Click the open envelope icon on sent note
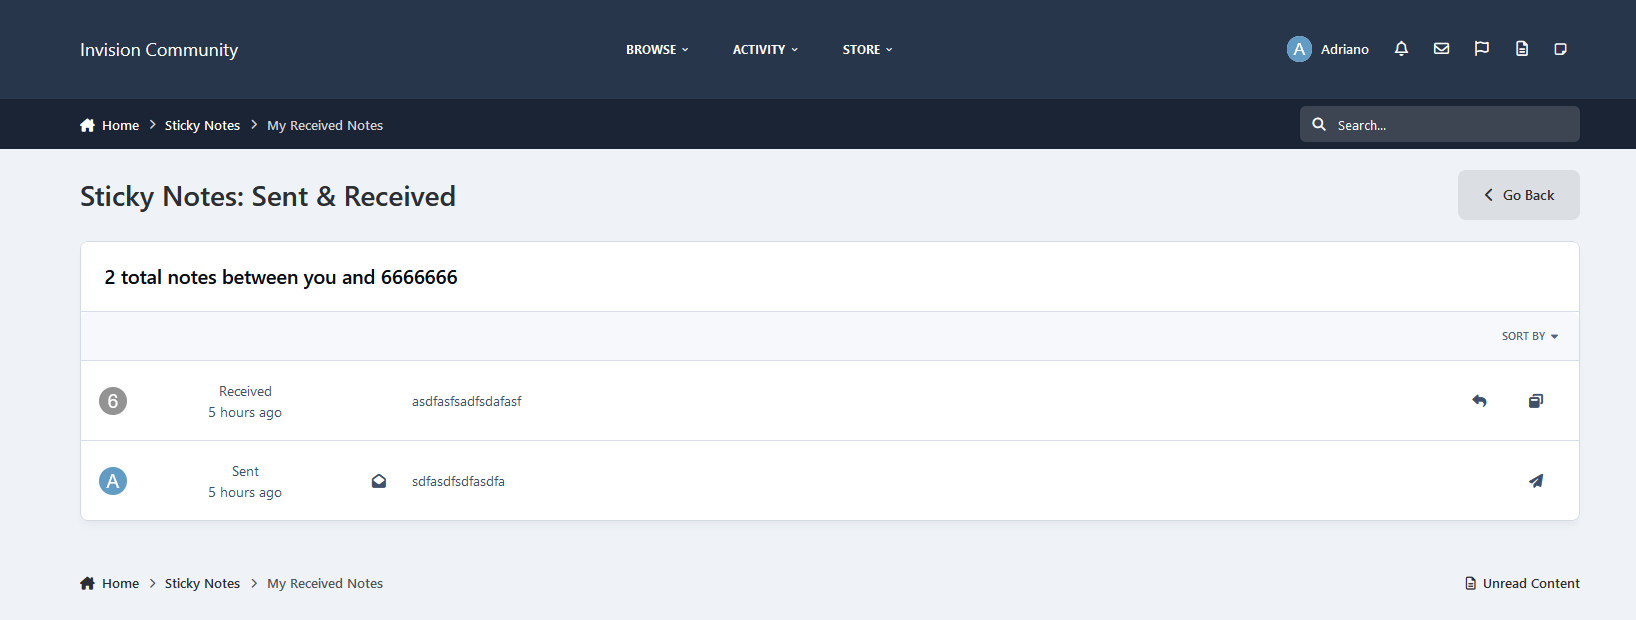This screenshot has width=1636, height=620. 379,481
